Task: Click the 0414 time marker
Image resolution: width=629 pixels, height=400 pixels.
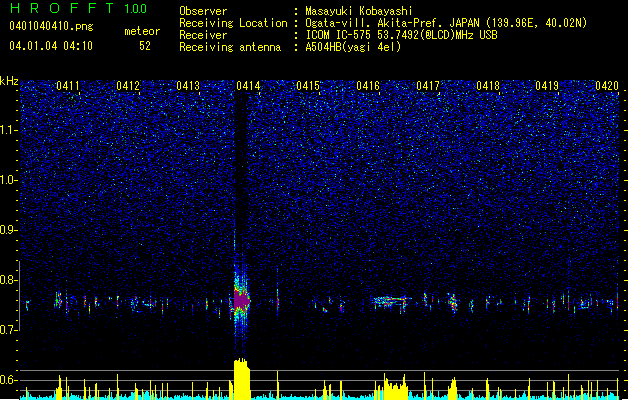Action: point(248,86)
